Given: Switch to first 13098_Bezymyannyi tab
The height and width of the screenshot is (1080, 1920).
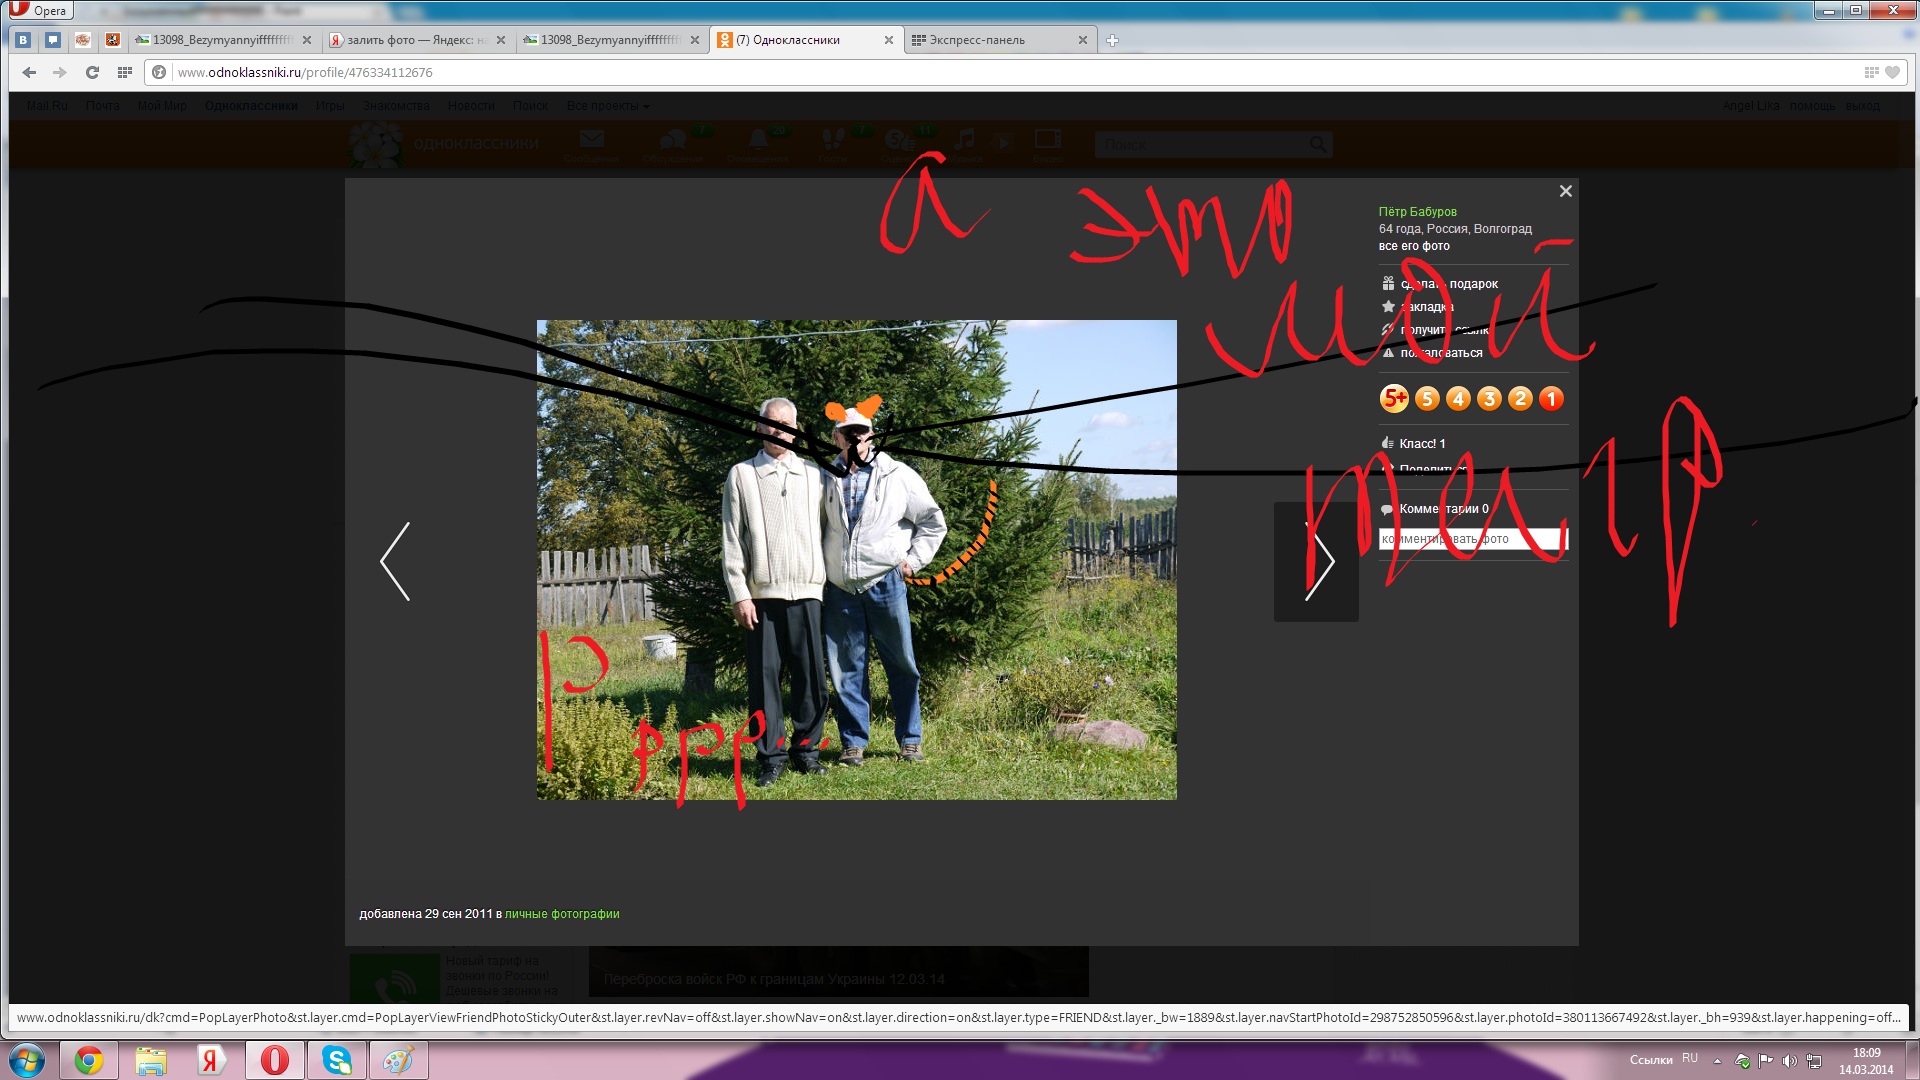Looking at the screenshot, I should 222,40.
